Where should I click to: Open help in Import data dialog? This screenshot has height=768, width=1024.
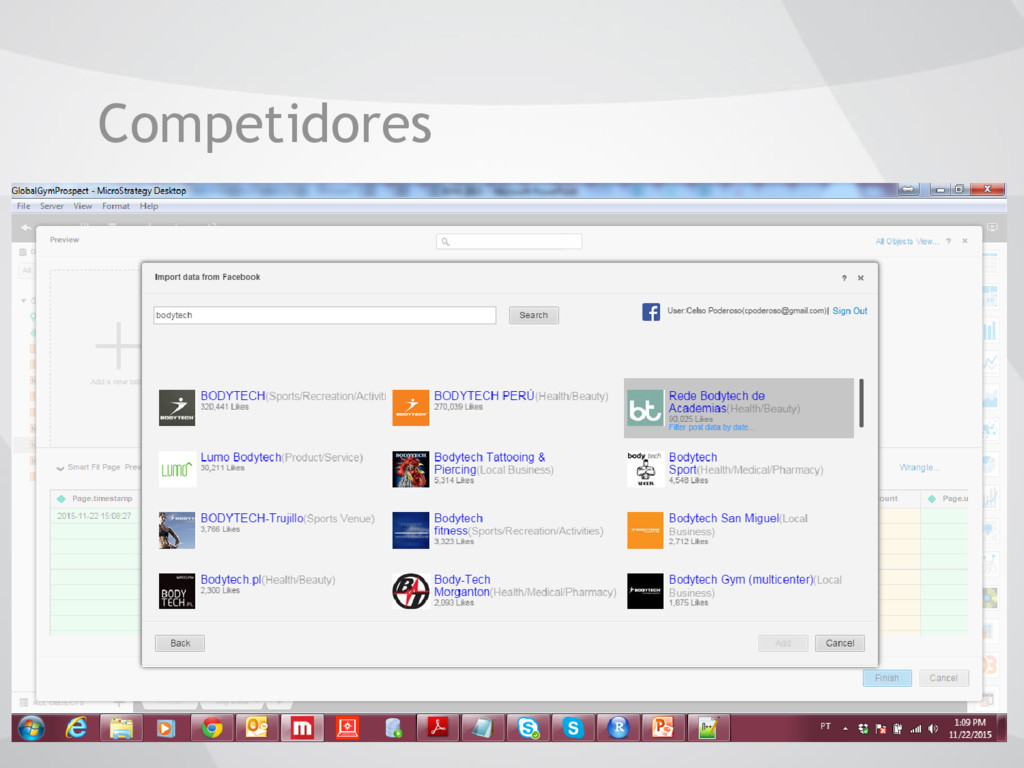pos(844,278)
